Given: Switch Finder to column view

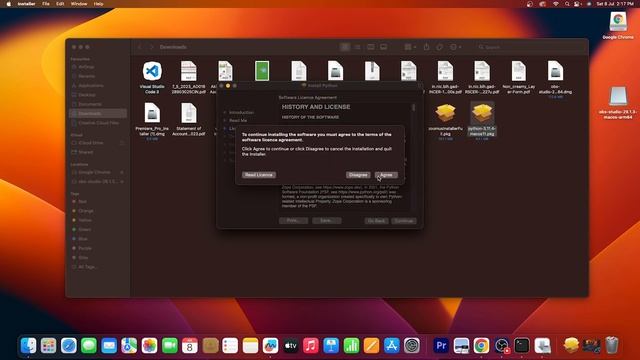Looking at the screenshot, I should tap(371, 47).
